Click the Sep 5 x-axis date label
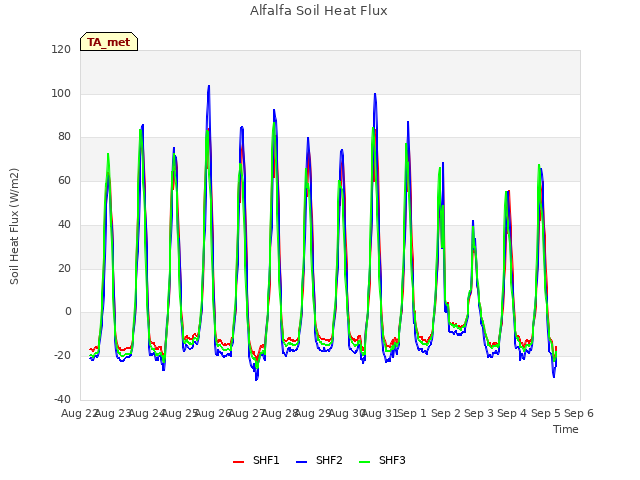The height and width of the screenshot is (480, 640). pyautogui.click(x=545, y=413)
